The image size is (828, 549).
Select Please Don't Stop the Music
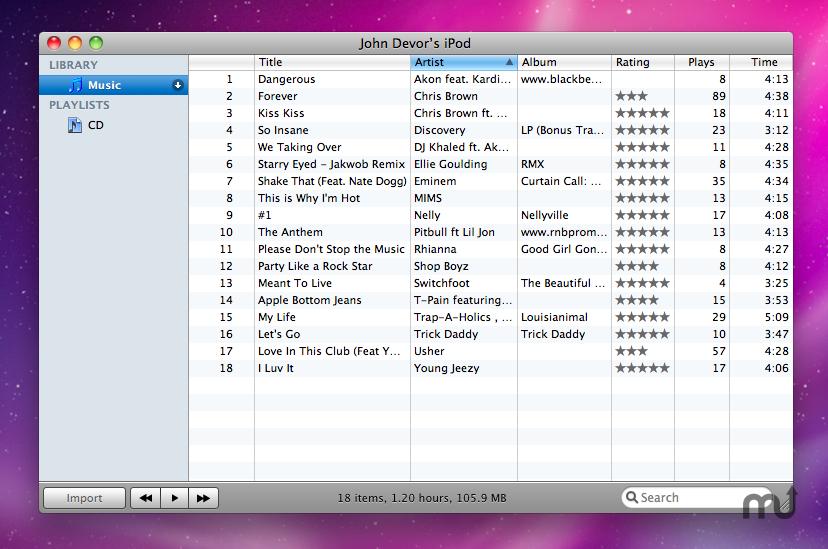point(331,249)
